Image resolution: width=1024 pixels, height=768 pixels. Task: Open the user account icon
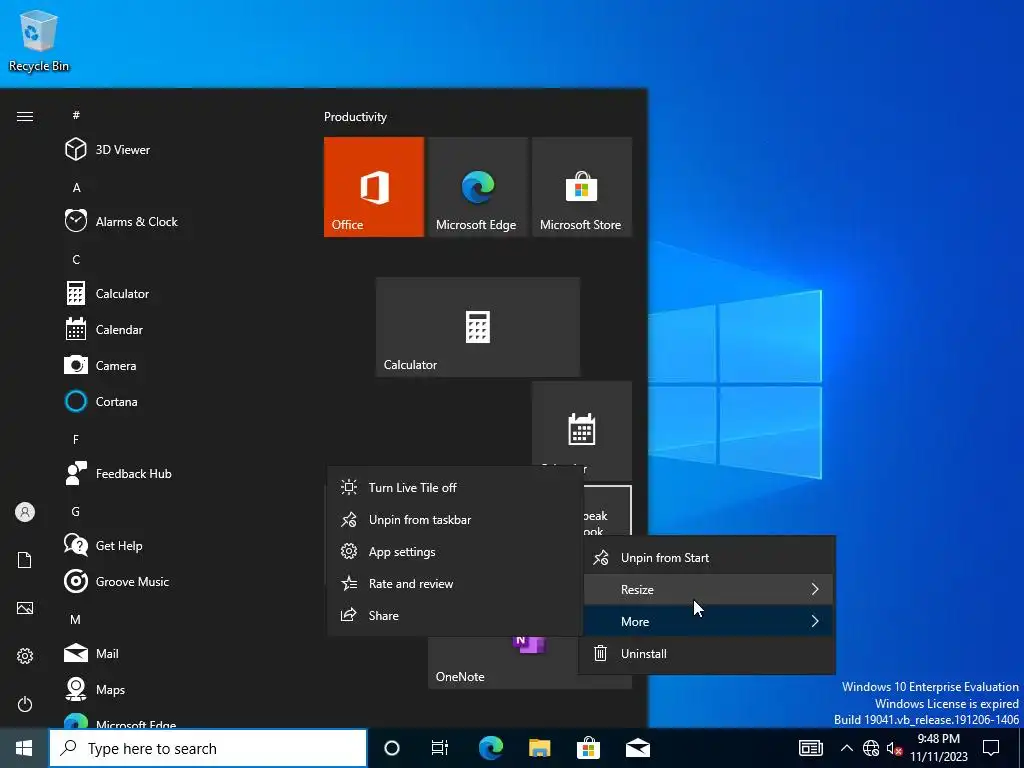click(25, 512)
